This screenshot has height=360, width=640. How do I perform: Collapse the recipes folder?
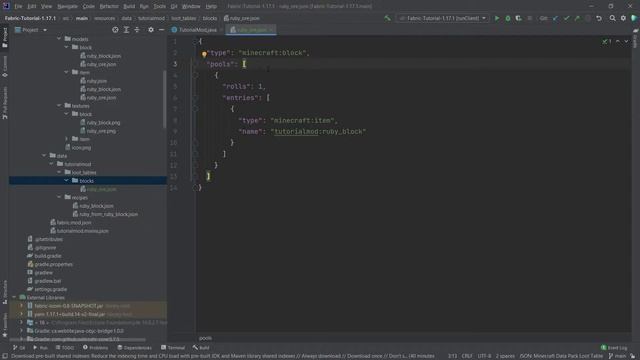pyautogui.click(x=59, y=197)
